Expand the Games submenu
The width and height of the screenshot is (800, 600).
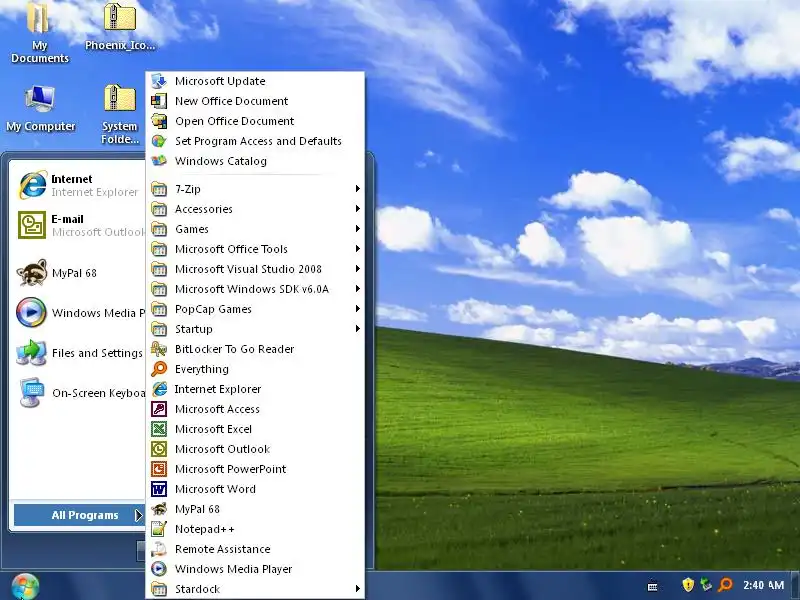pos(255,229)
